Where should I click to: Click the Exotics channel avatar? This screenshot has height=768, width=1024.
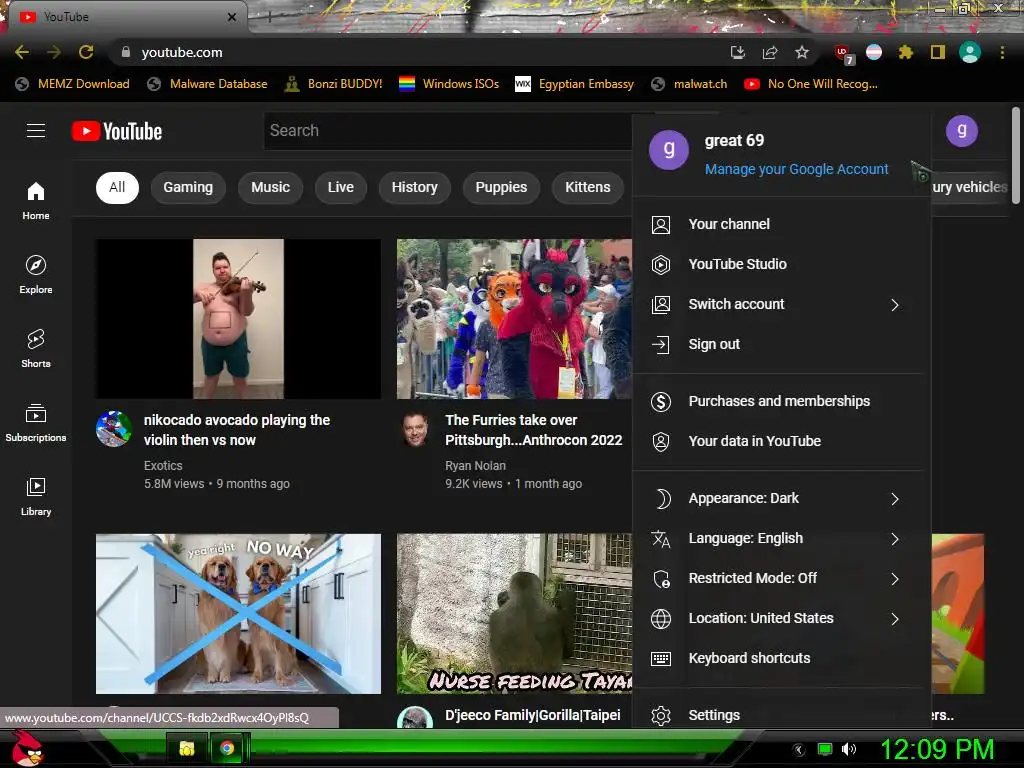tap(114, 428)
